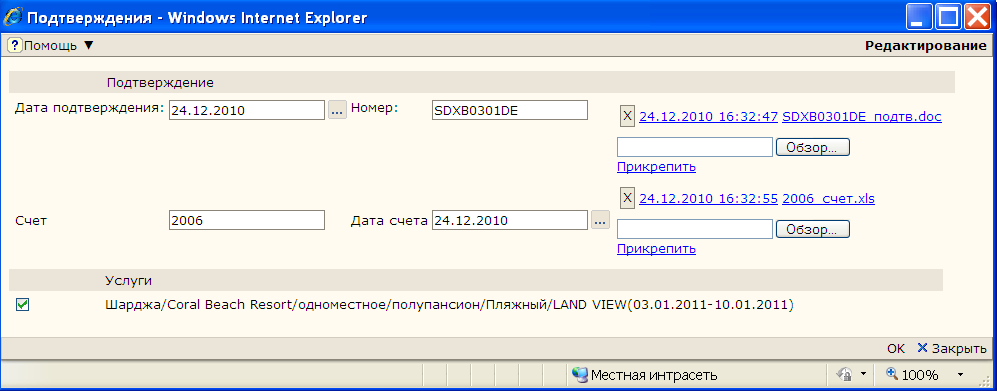The width and height of the screenshot is (997, 391).
Task: Click the Закрыть close button
Action: click(952, 348)
